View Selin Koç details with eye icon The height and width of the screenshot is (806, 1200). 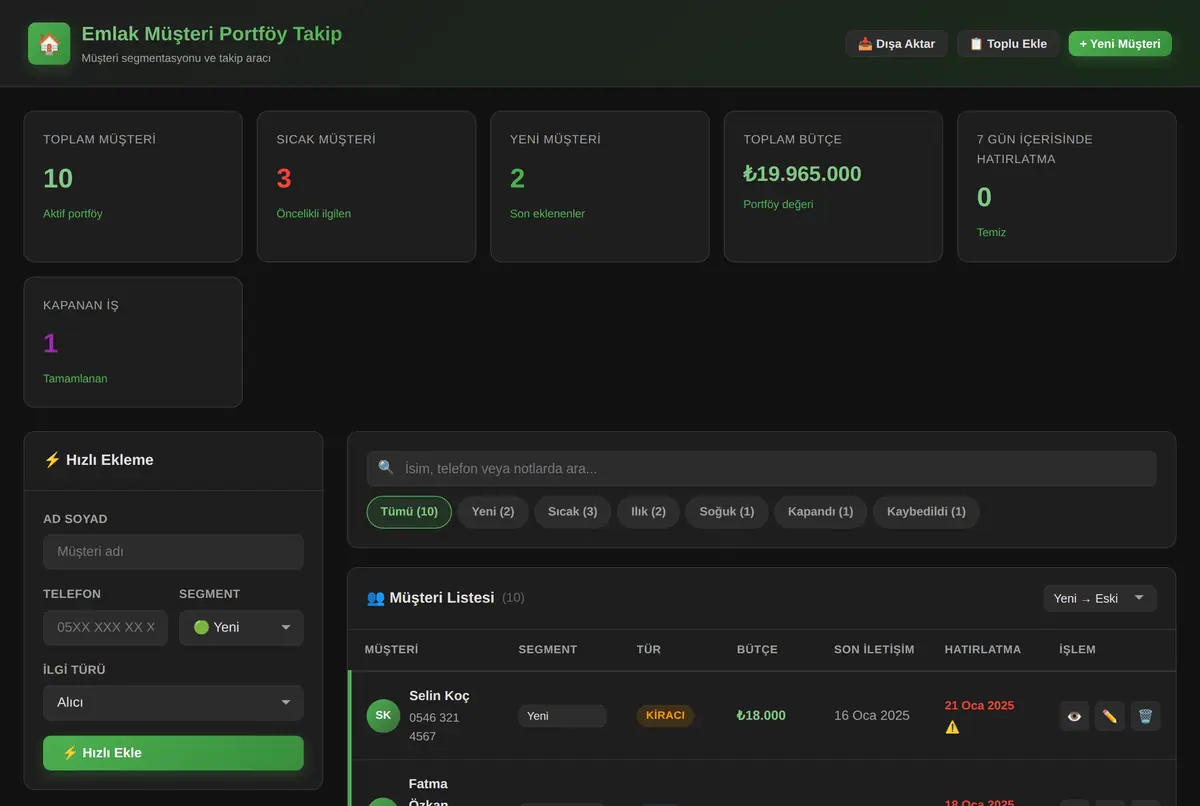[x=1074, y=716]
